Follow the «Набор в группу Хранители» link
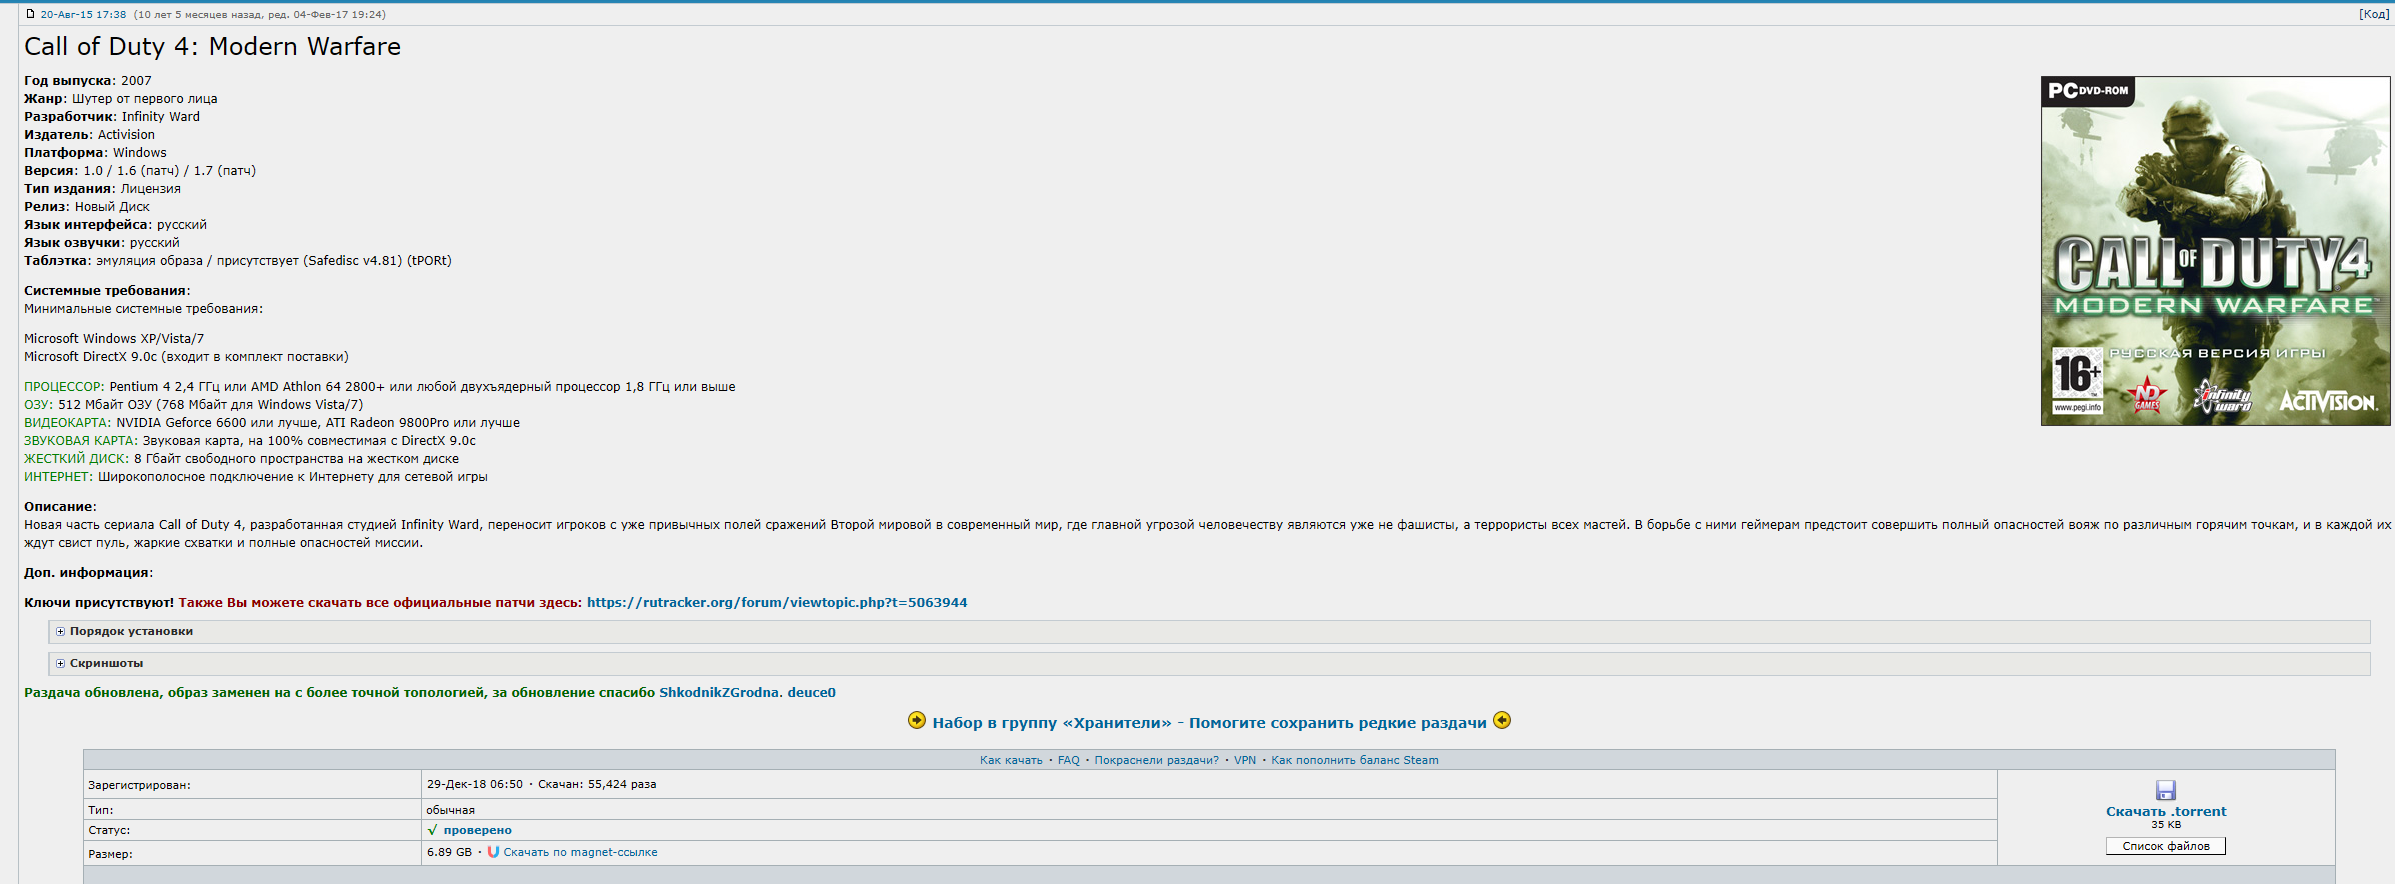This screenshot has width=2395, height=884. click(x=1209, y=723)
